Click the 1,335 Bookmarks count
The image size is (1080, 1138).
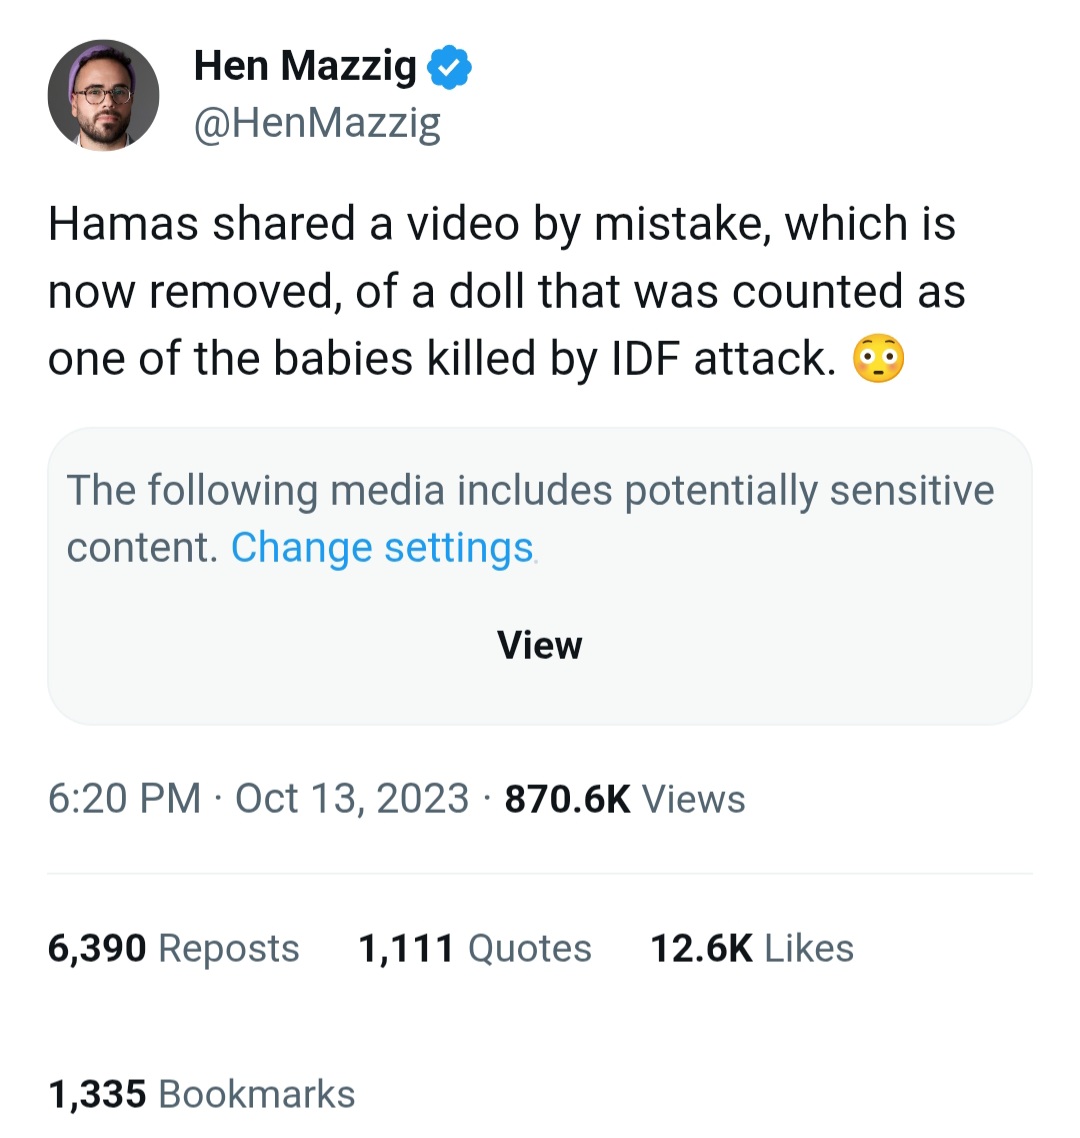pos(201,1094)
